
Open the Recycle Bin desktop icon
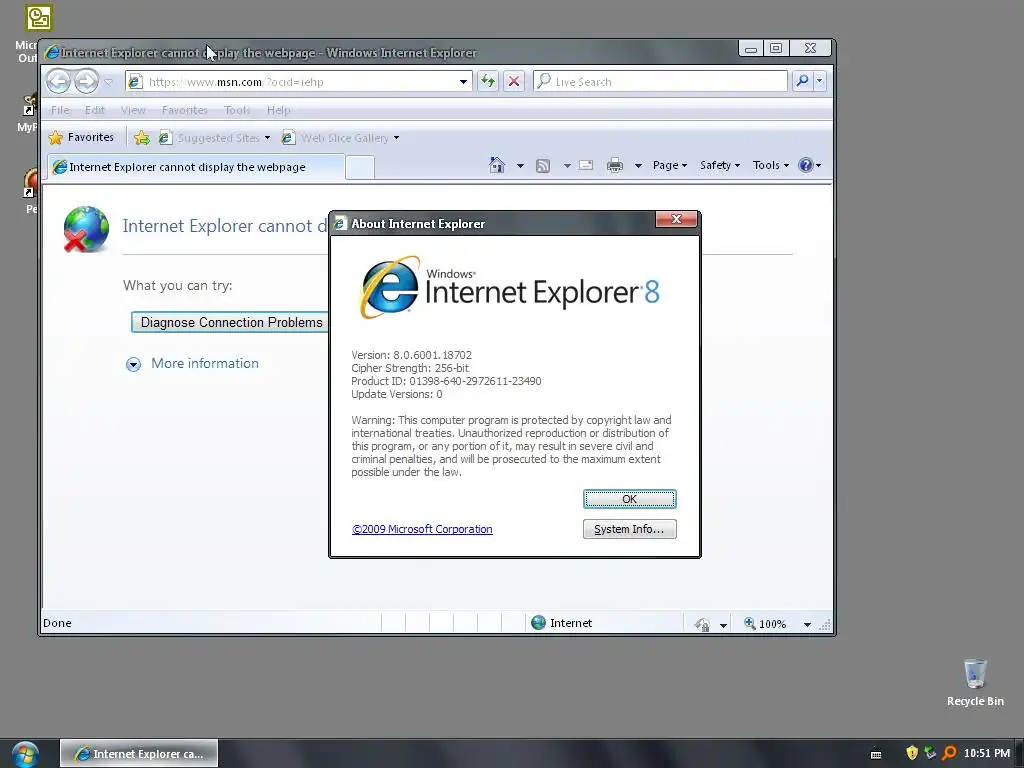[x=975, y=683]
